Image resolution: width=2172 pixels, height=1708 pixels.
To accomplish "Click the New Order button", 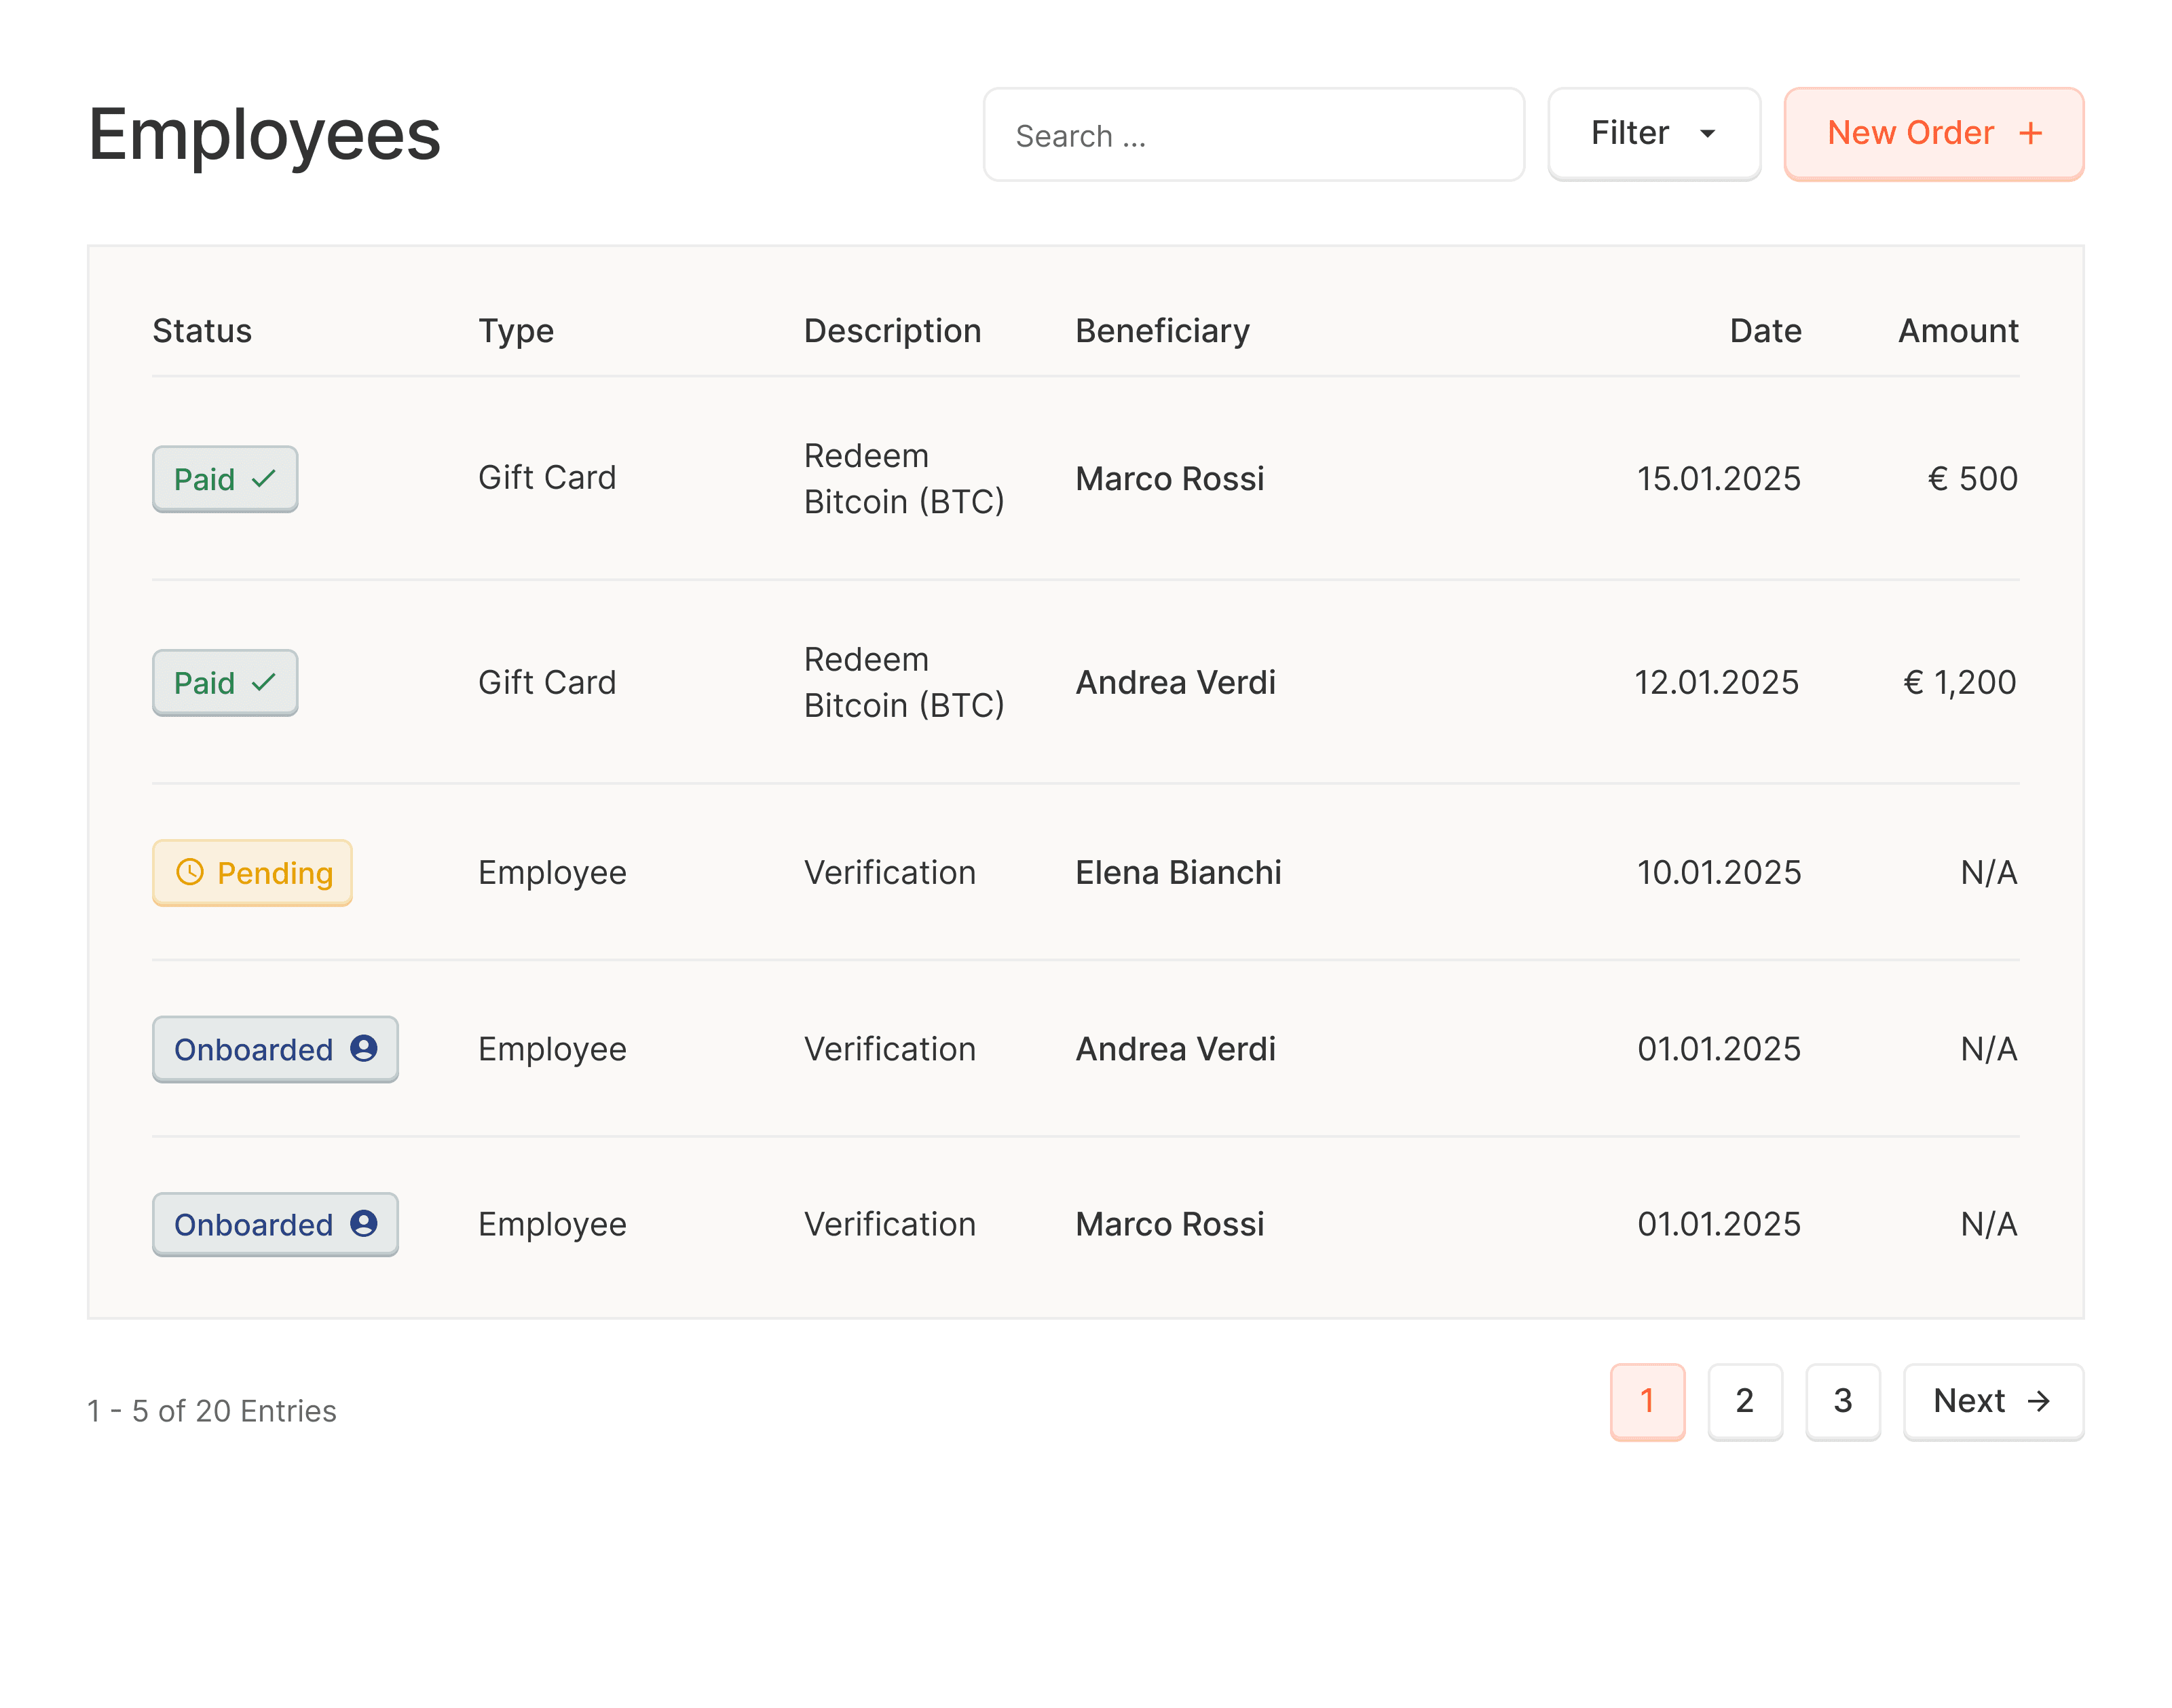I will click(x=1934, y=134).
